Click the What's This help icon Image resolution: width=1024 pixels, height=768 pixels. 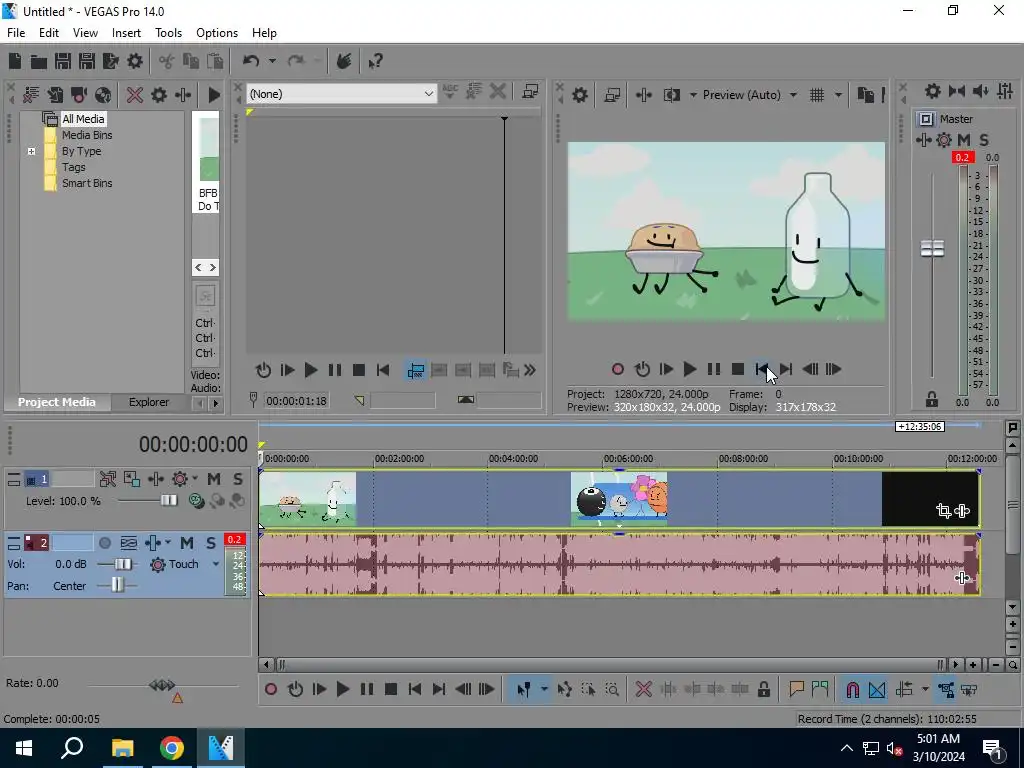(x=375, y=61)
